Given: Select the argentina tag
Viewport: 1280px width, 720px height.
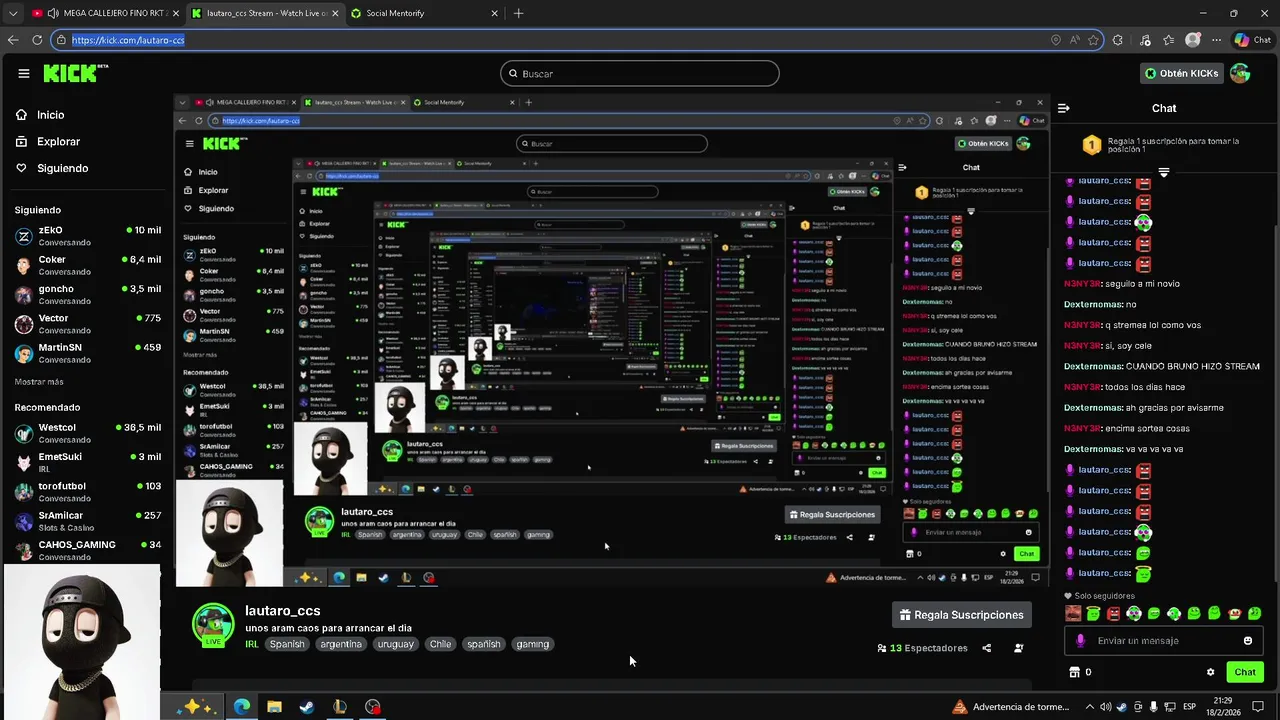Looking at the screenshot, I should click(x=341, y=644).
